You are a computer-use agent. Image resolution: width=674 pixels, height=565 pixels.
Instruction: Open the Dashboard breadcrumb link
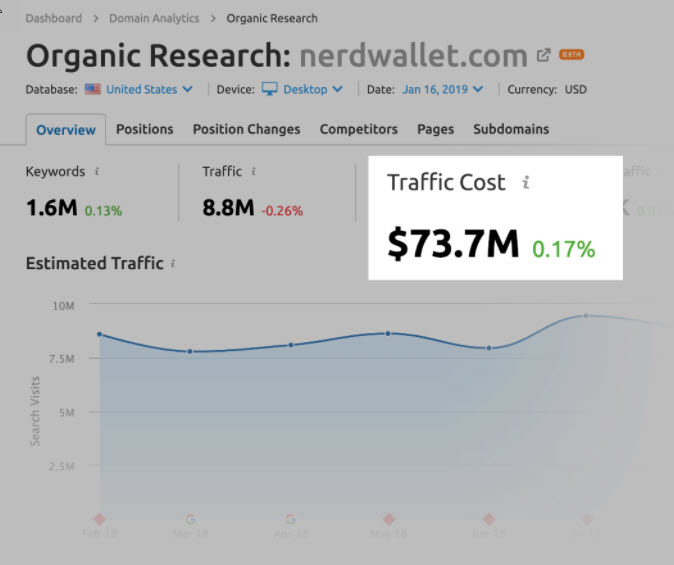click(54, 18)
